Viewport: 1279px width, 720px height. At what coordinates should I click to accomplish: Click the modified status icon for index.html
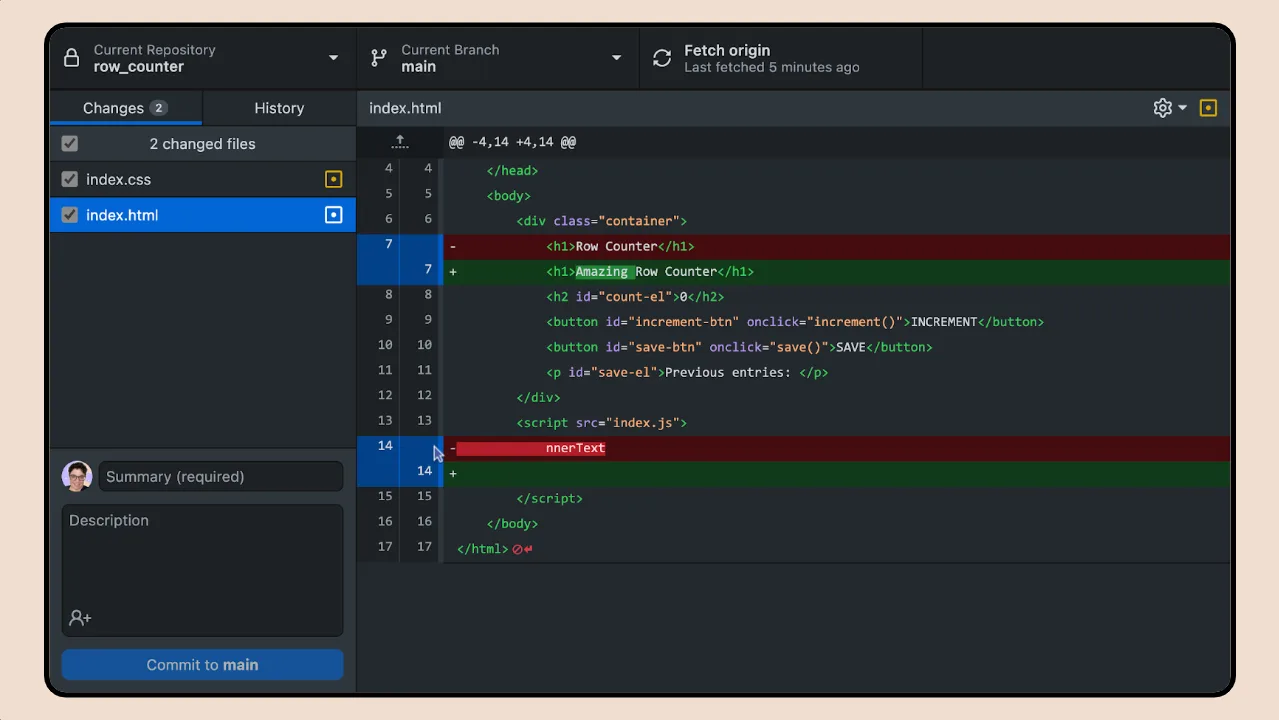(x=334, y=215)
